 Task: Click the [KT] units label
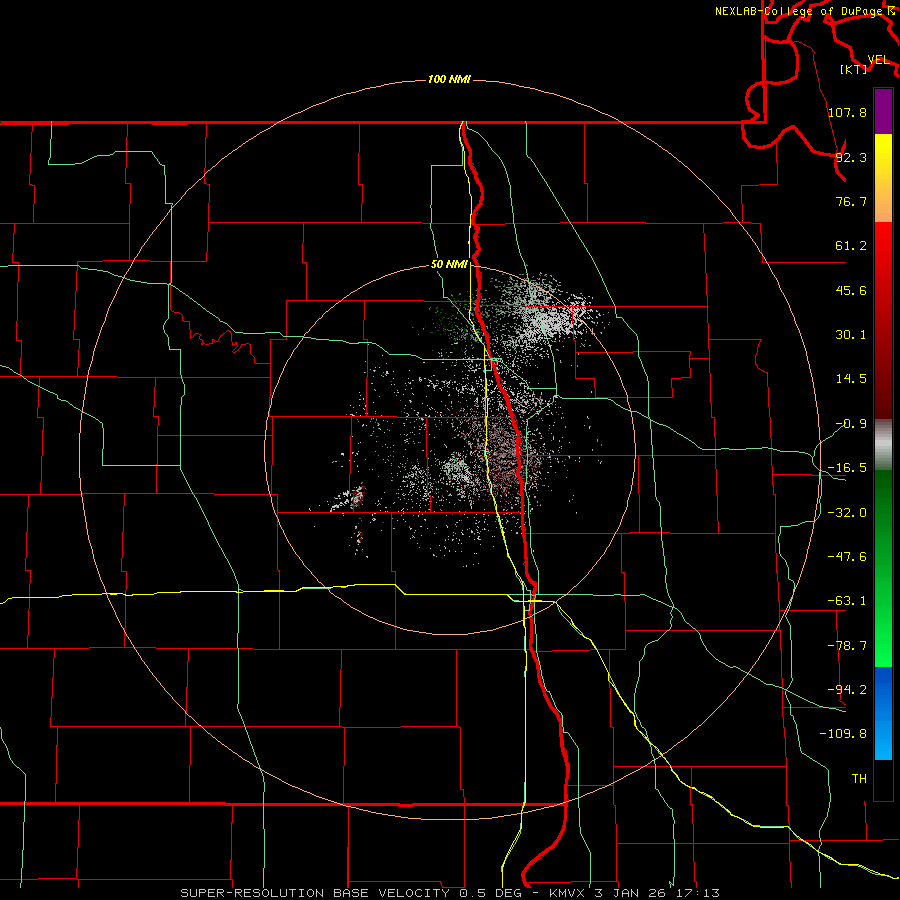pos(854,69)
